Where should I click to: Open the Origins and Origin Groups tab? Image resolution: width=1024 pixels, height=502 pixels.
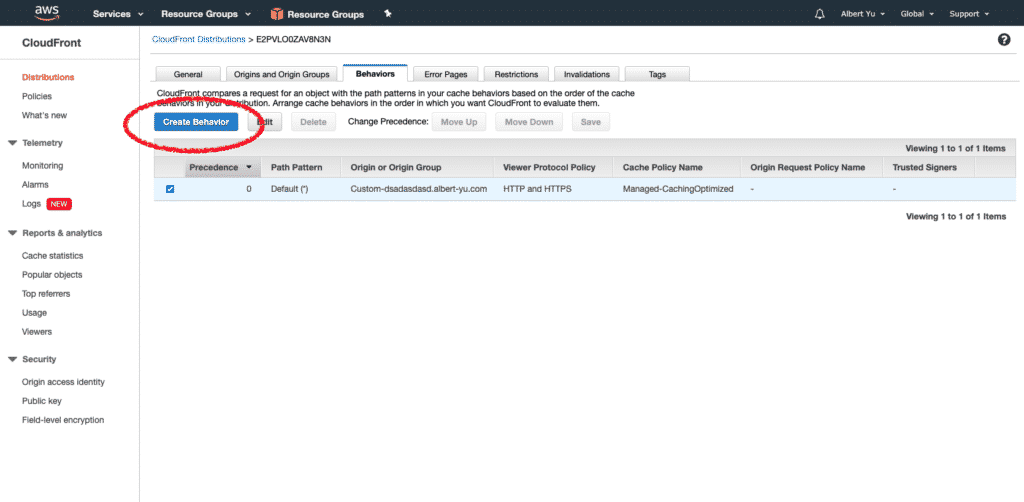[281, 74]
